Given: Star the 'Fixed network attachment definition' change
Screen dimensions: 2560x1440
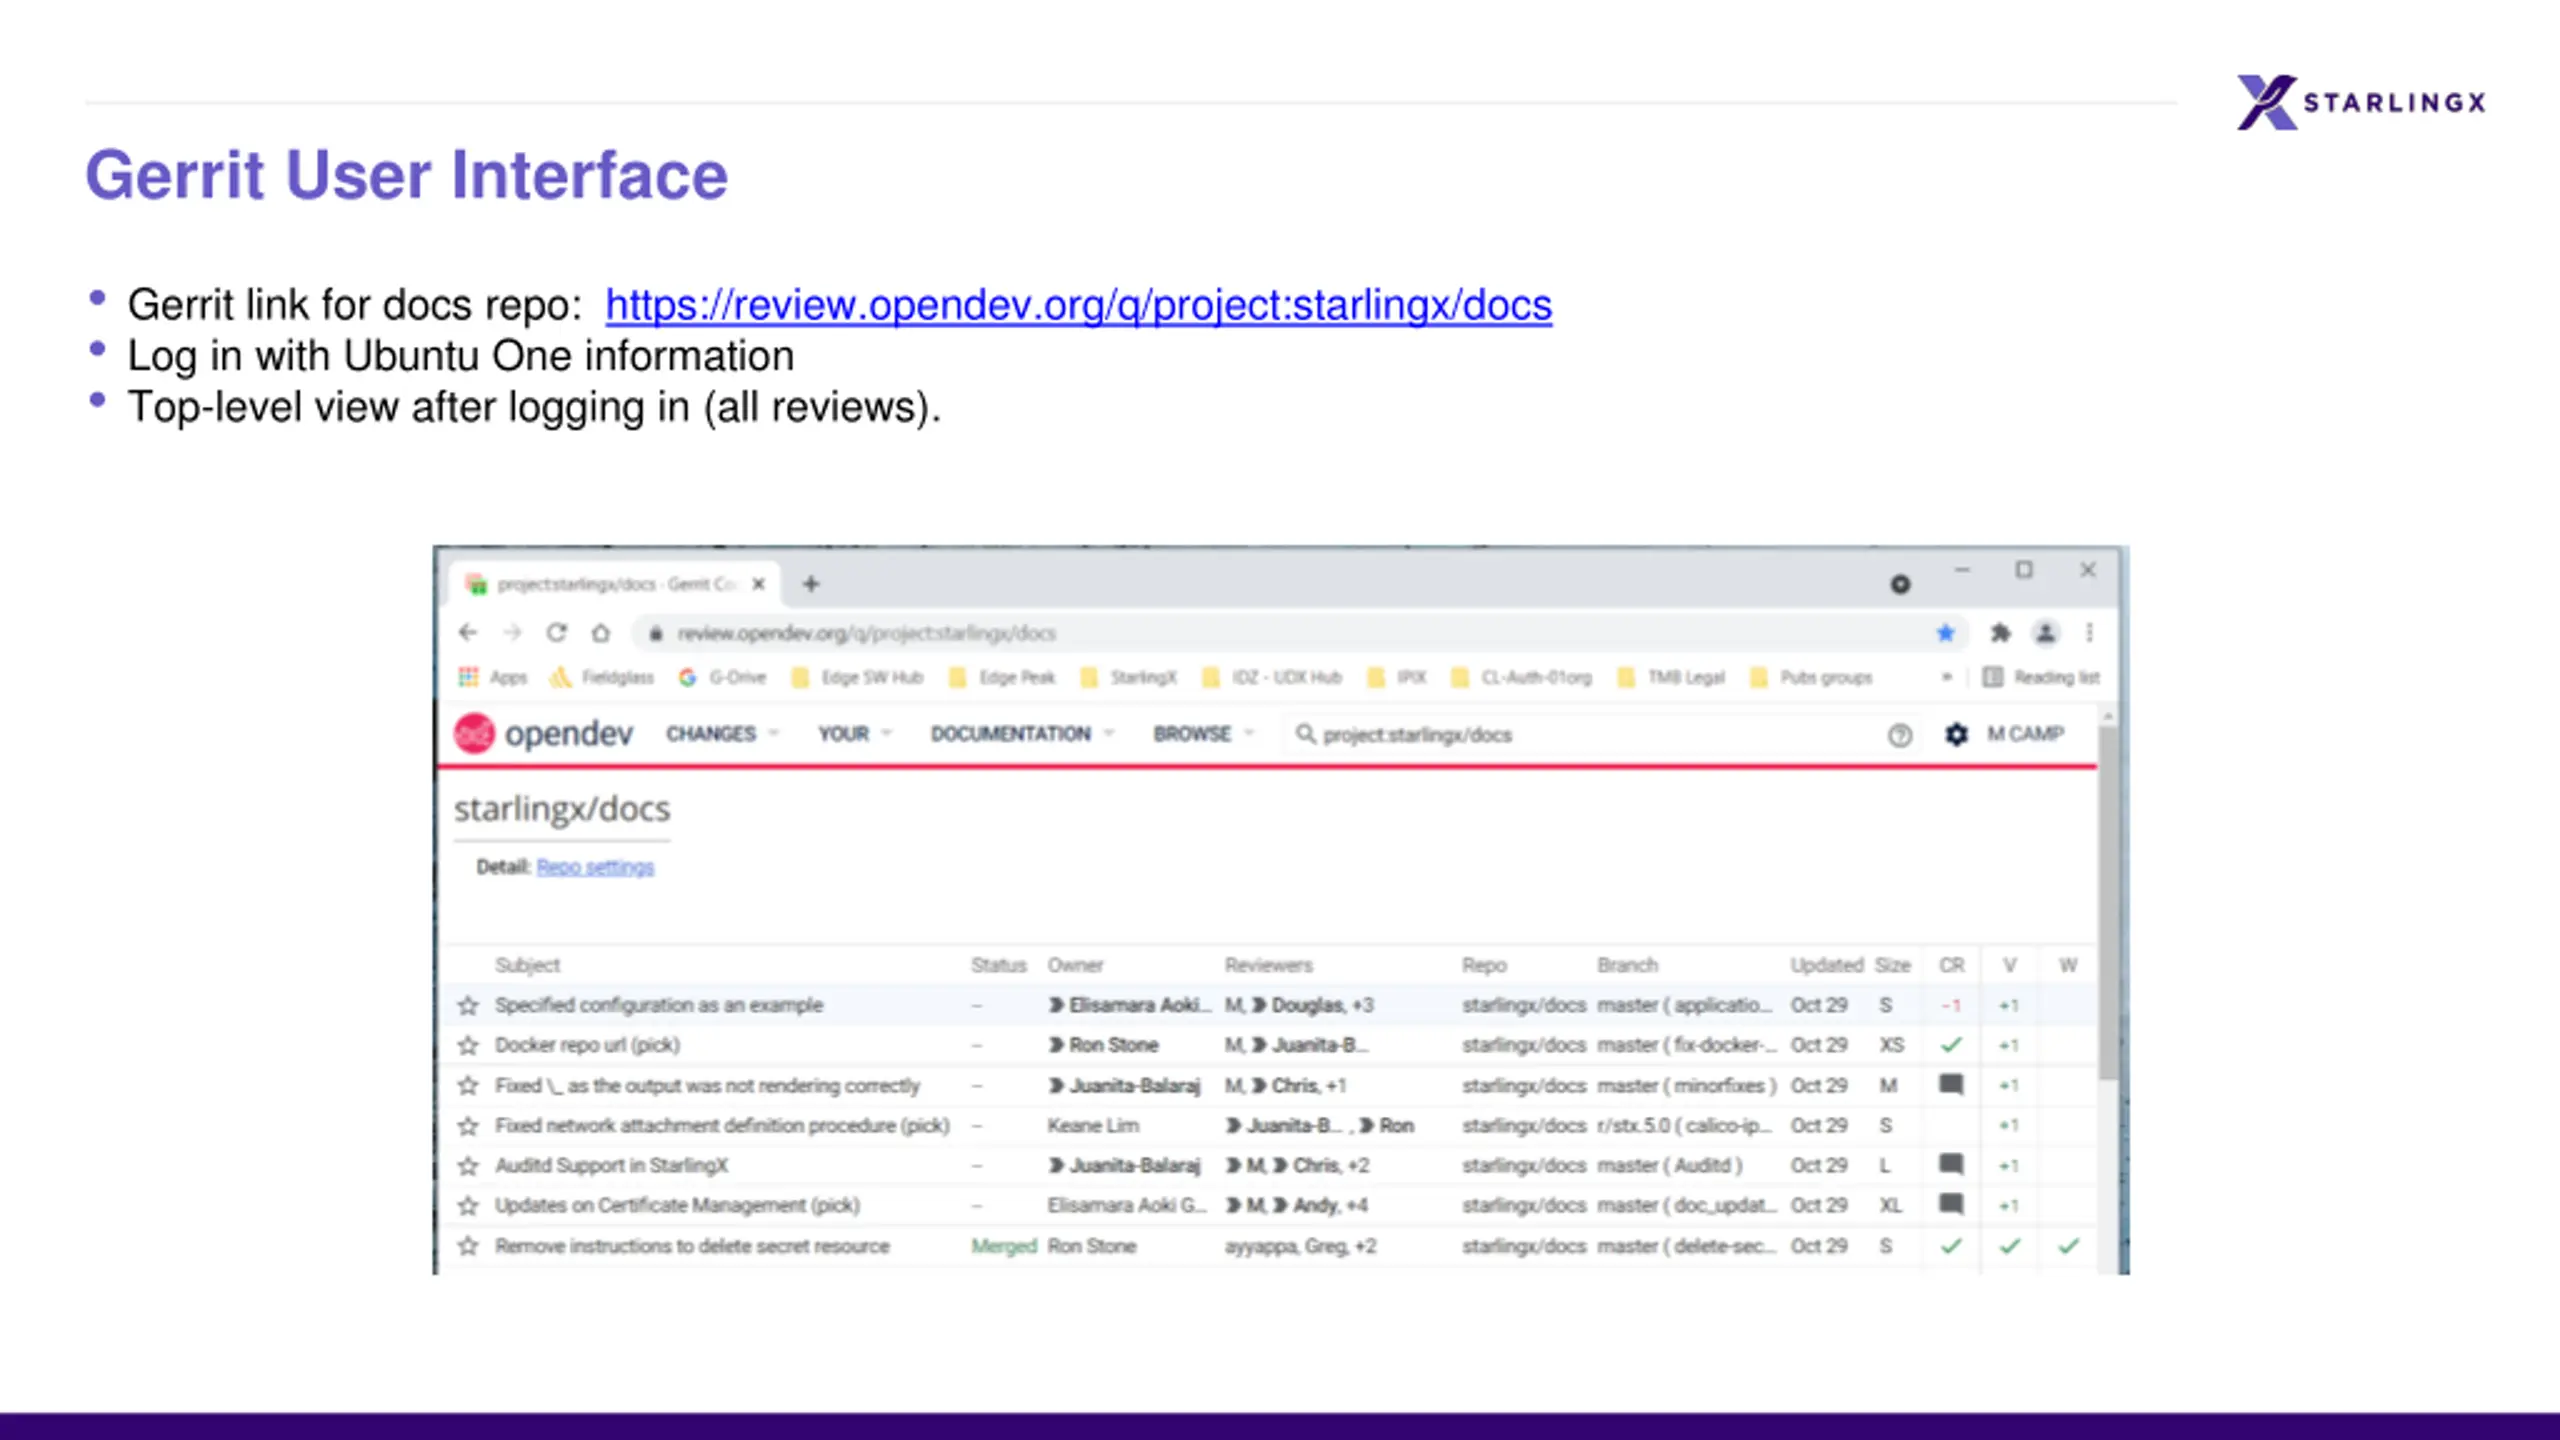Looking at the screenshot, I should [467, 1126].
